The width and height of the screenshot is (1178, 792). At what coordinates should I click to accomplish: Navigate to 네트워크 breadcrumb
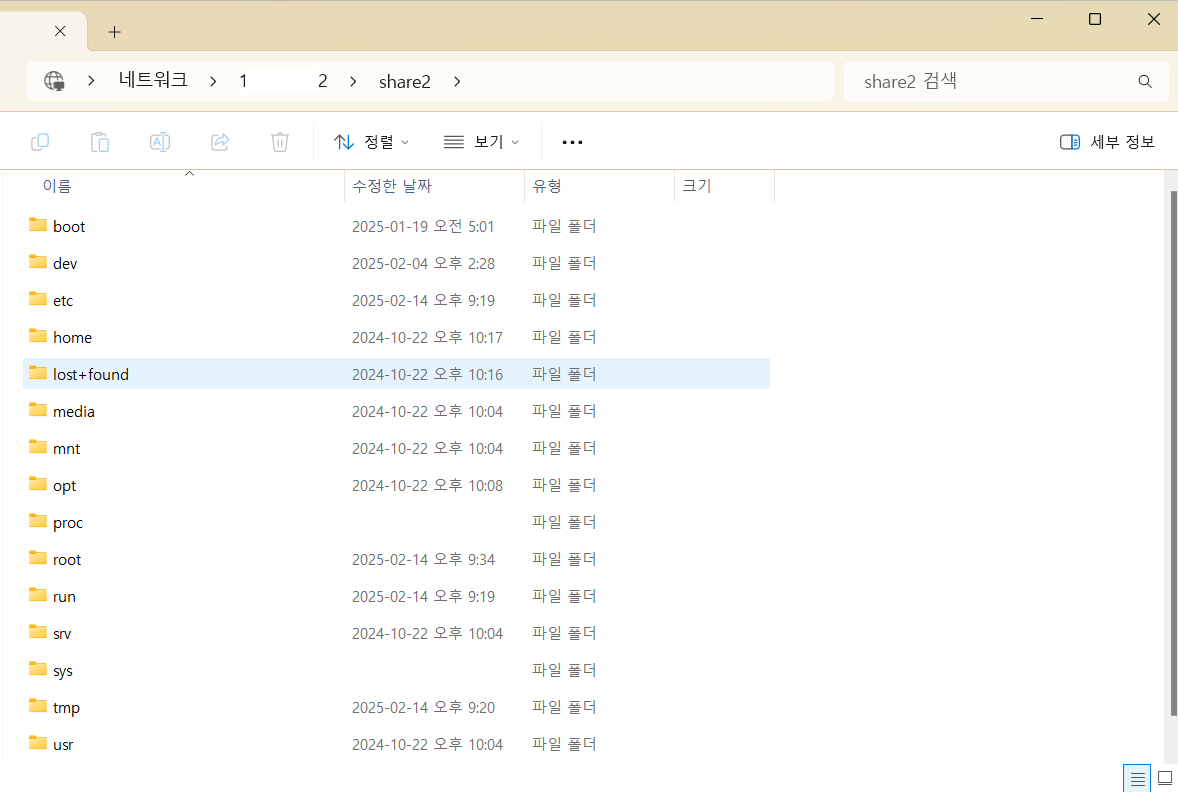click(x=153, y=80)
